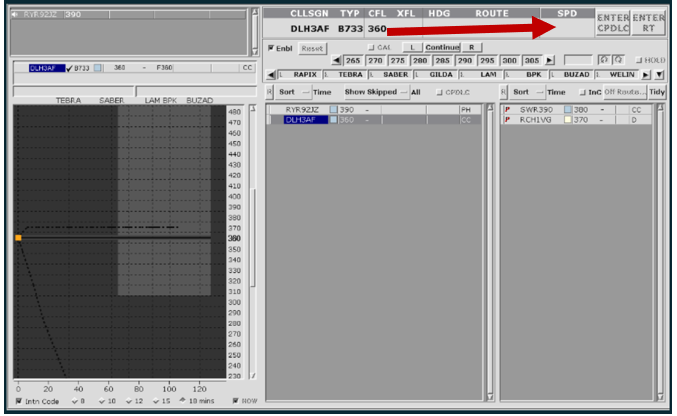
Task: Select the 15 mins radio option
Action: click(156, 401)
